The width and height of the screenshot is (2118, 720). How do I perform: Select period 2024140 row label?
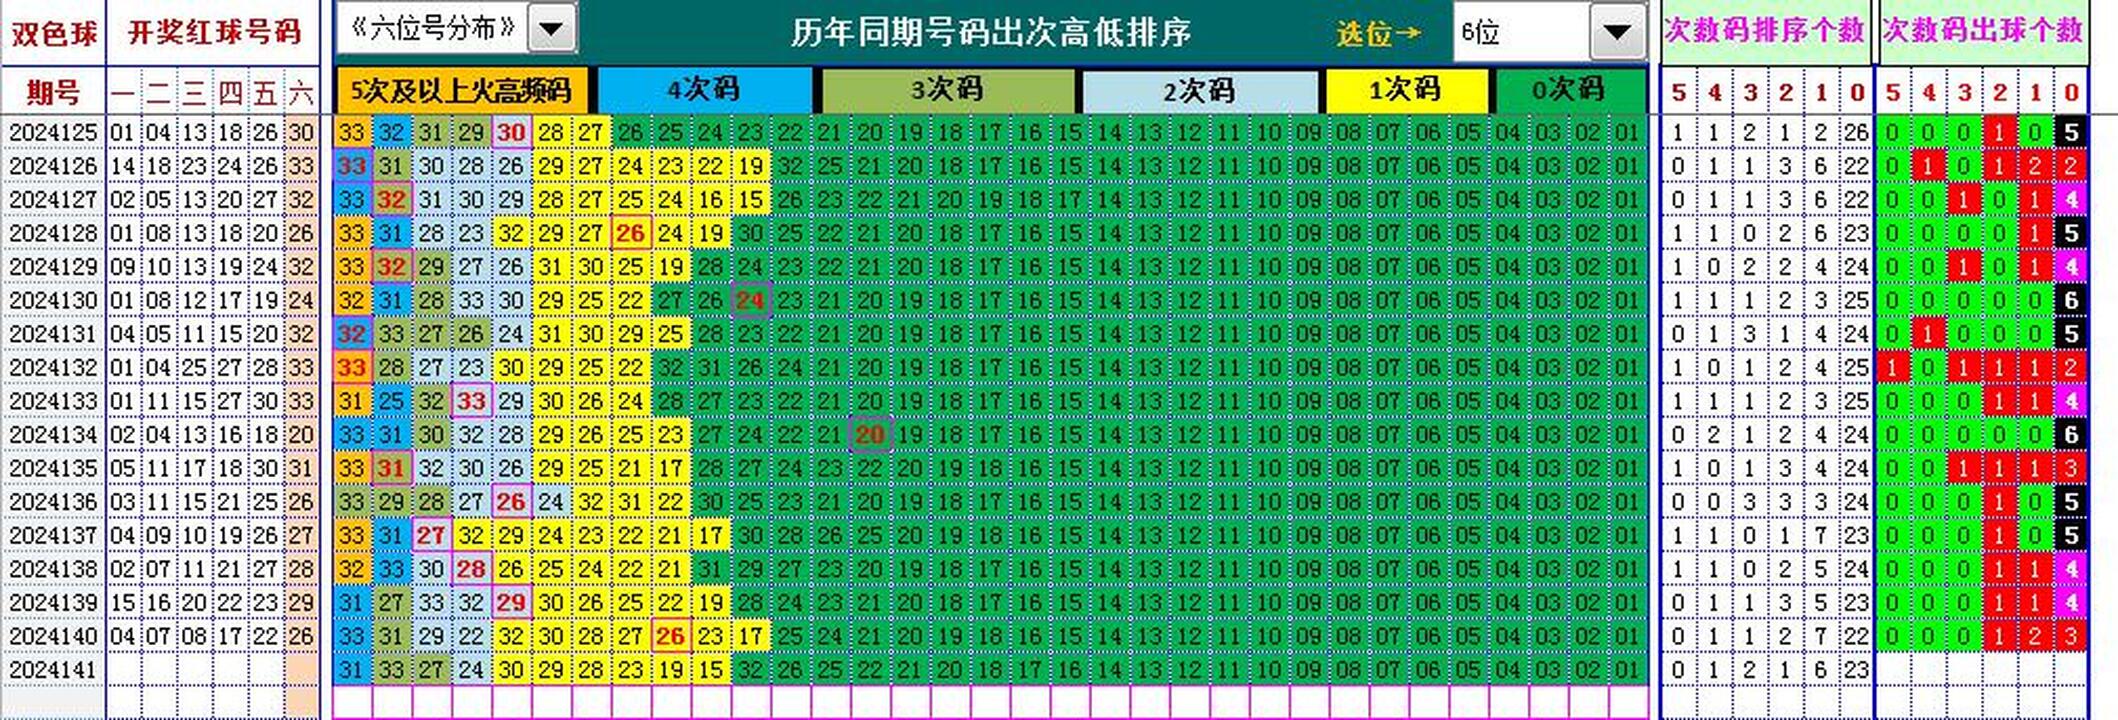pos(53,635)
